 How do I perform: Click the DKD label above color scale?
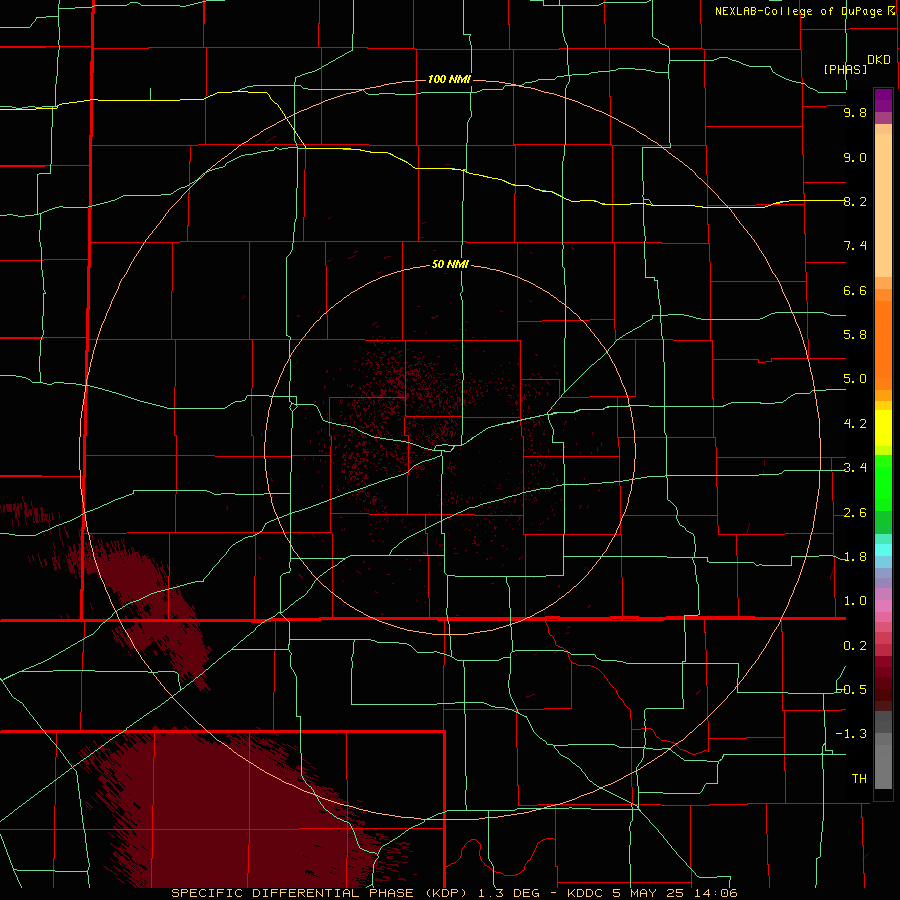[879, 59]
